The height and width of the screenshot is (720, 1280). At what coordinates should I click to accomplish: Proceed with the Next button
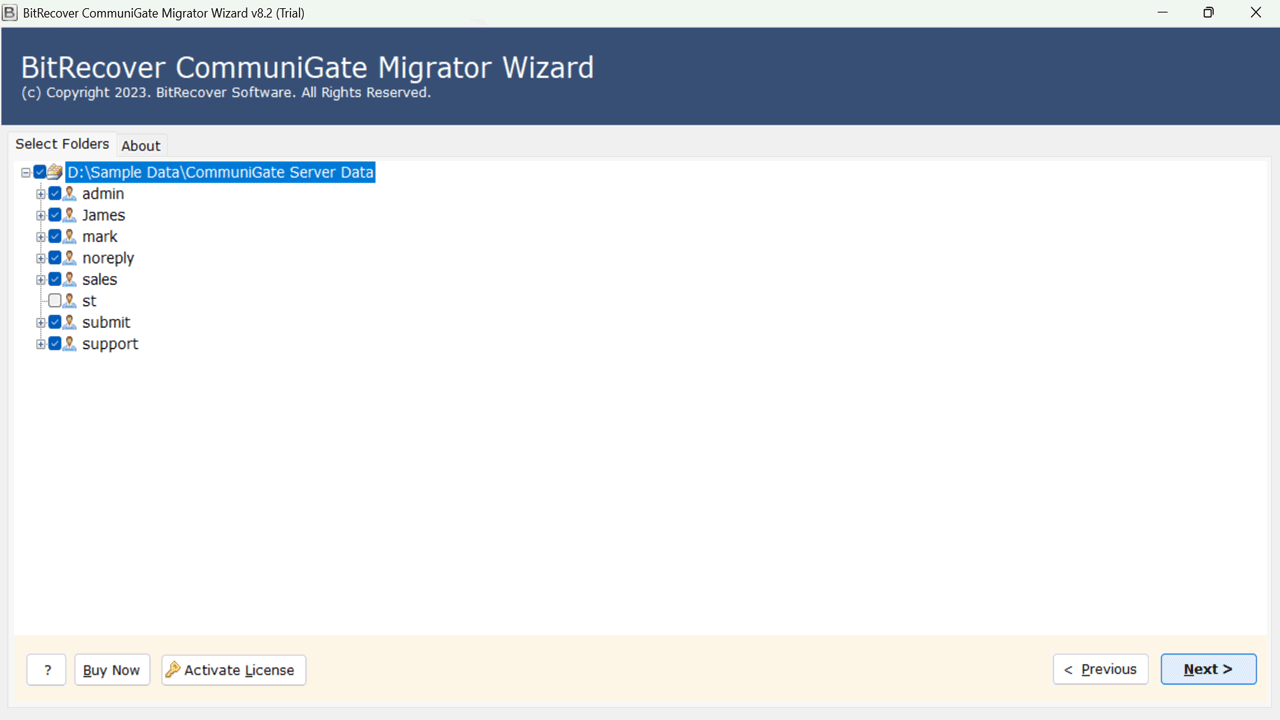1208,669
